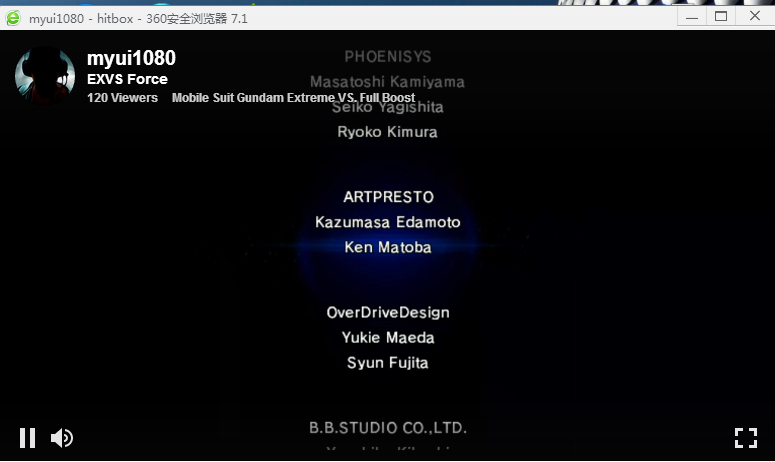Maximize the browser window
Image resolution: width=775 pixels, height=462 pixels.
[x=721, y=17]
